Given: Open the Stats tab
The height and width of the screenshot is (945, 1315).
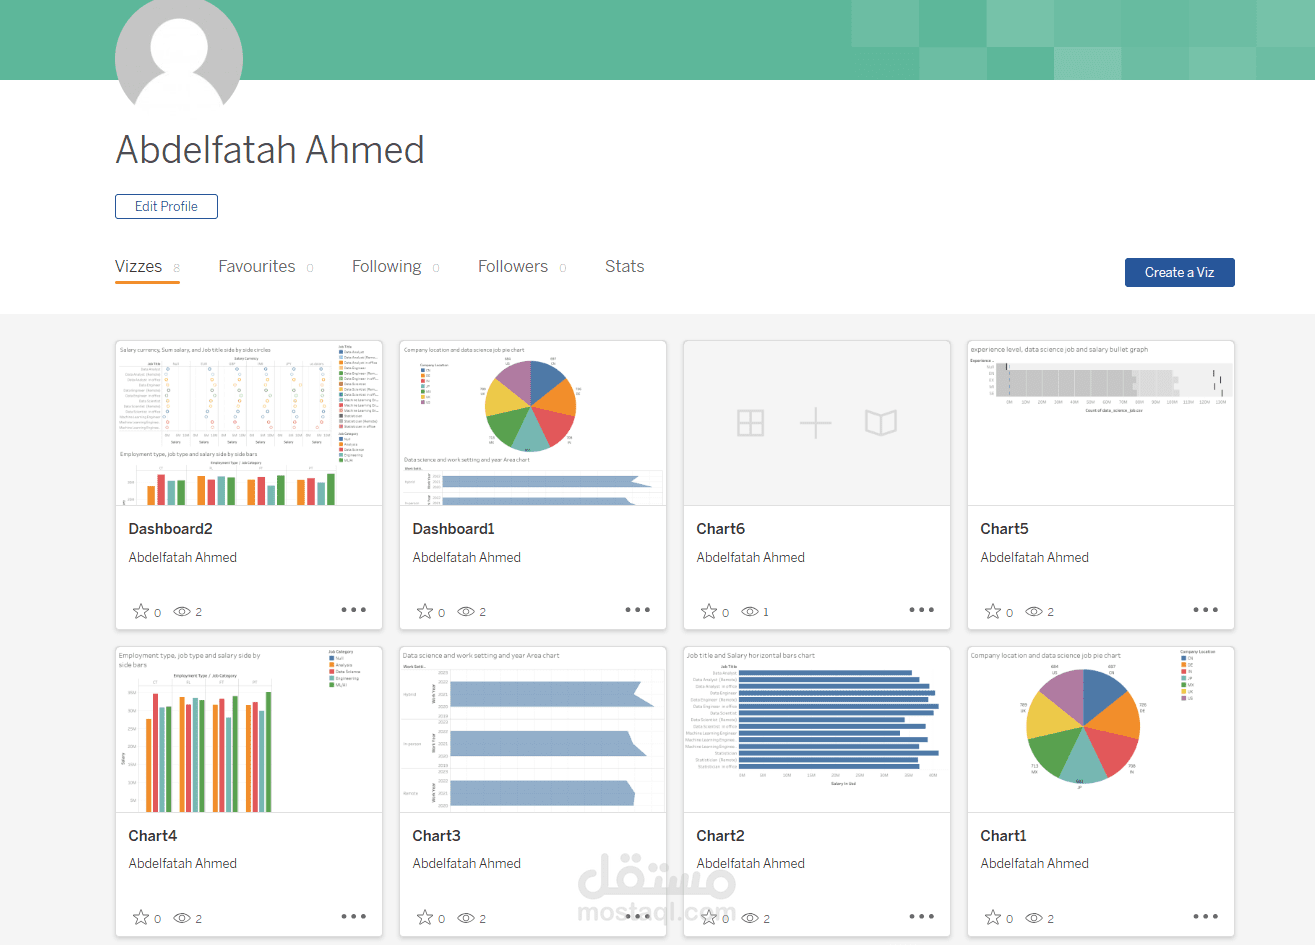Looking at the screenshot, I should (624, 267).
